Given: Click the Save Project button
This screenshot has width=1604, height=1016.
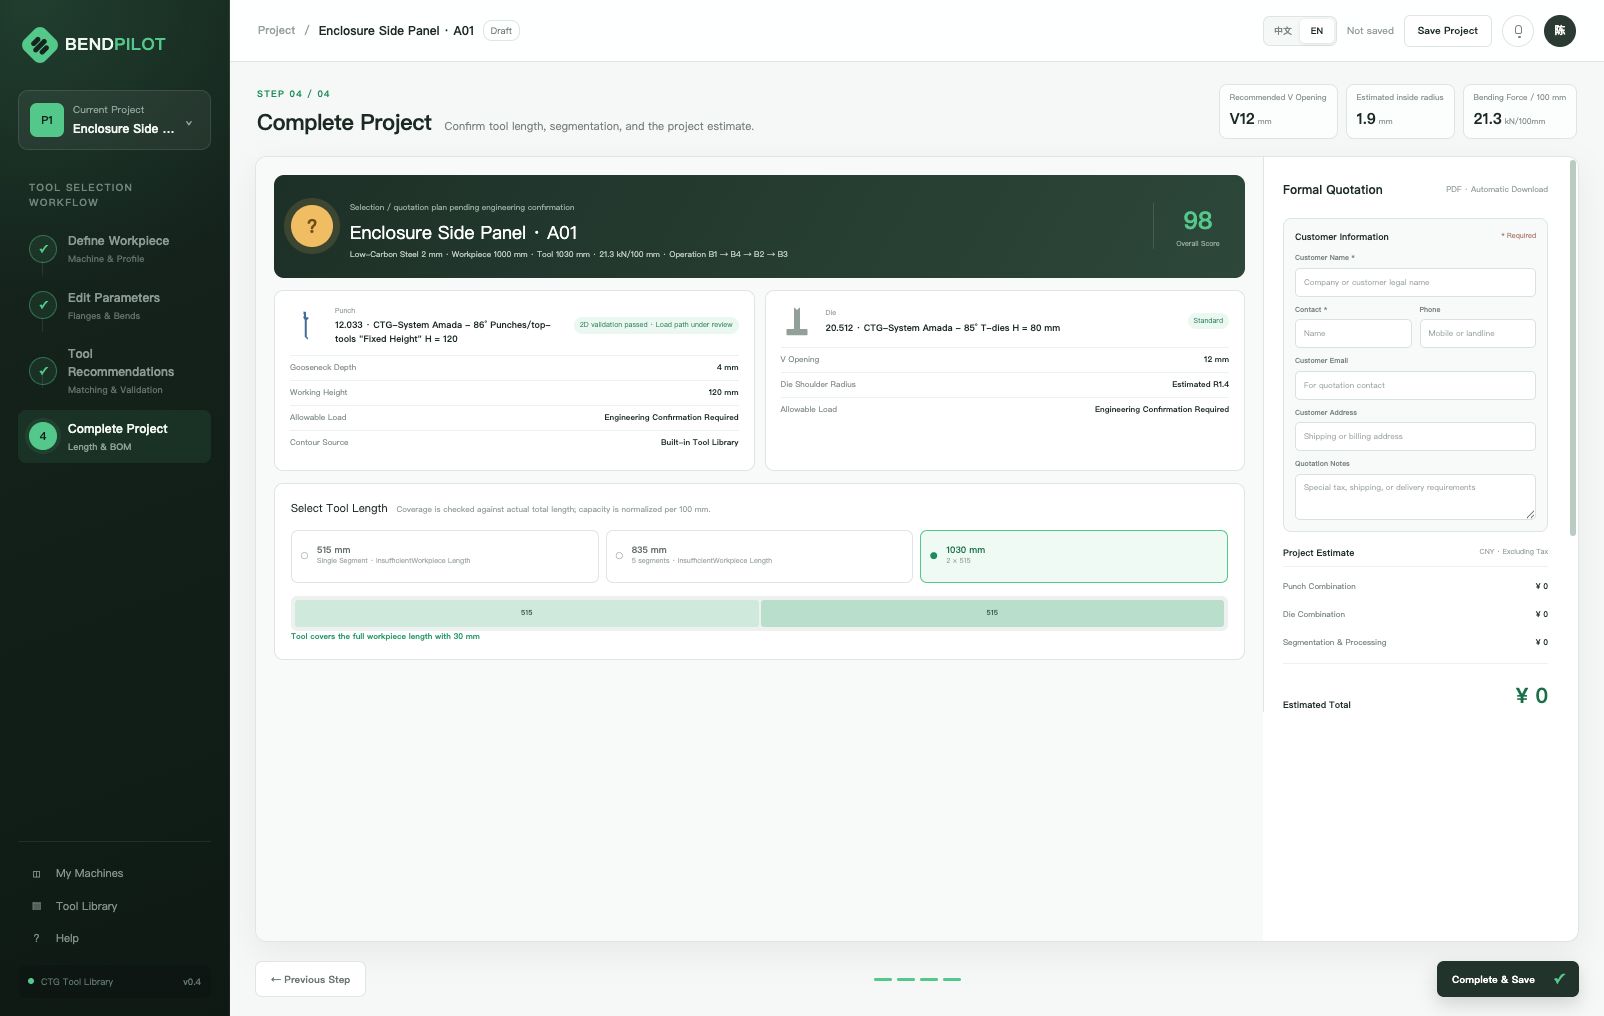Looking at the screenshot, I should 1447,31.
